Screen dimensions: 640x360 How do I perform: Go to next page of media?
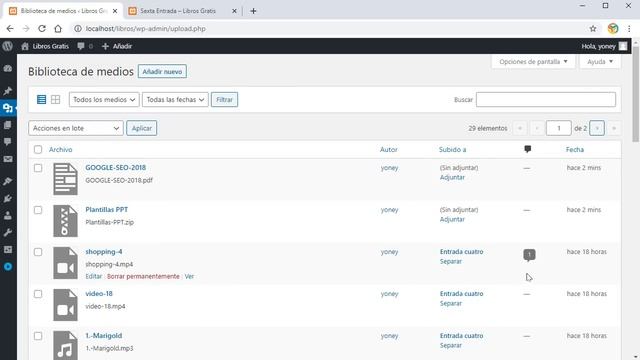tap(597, 128)
